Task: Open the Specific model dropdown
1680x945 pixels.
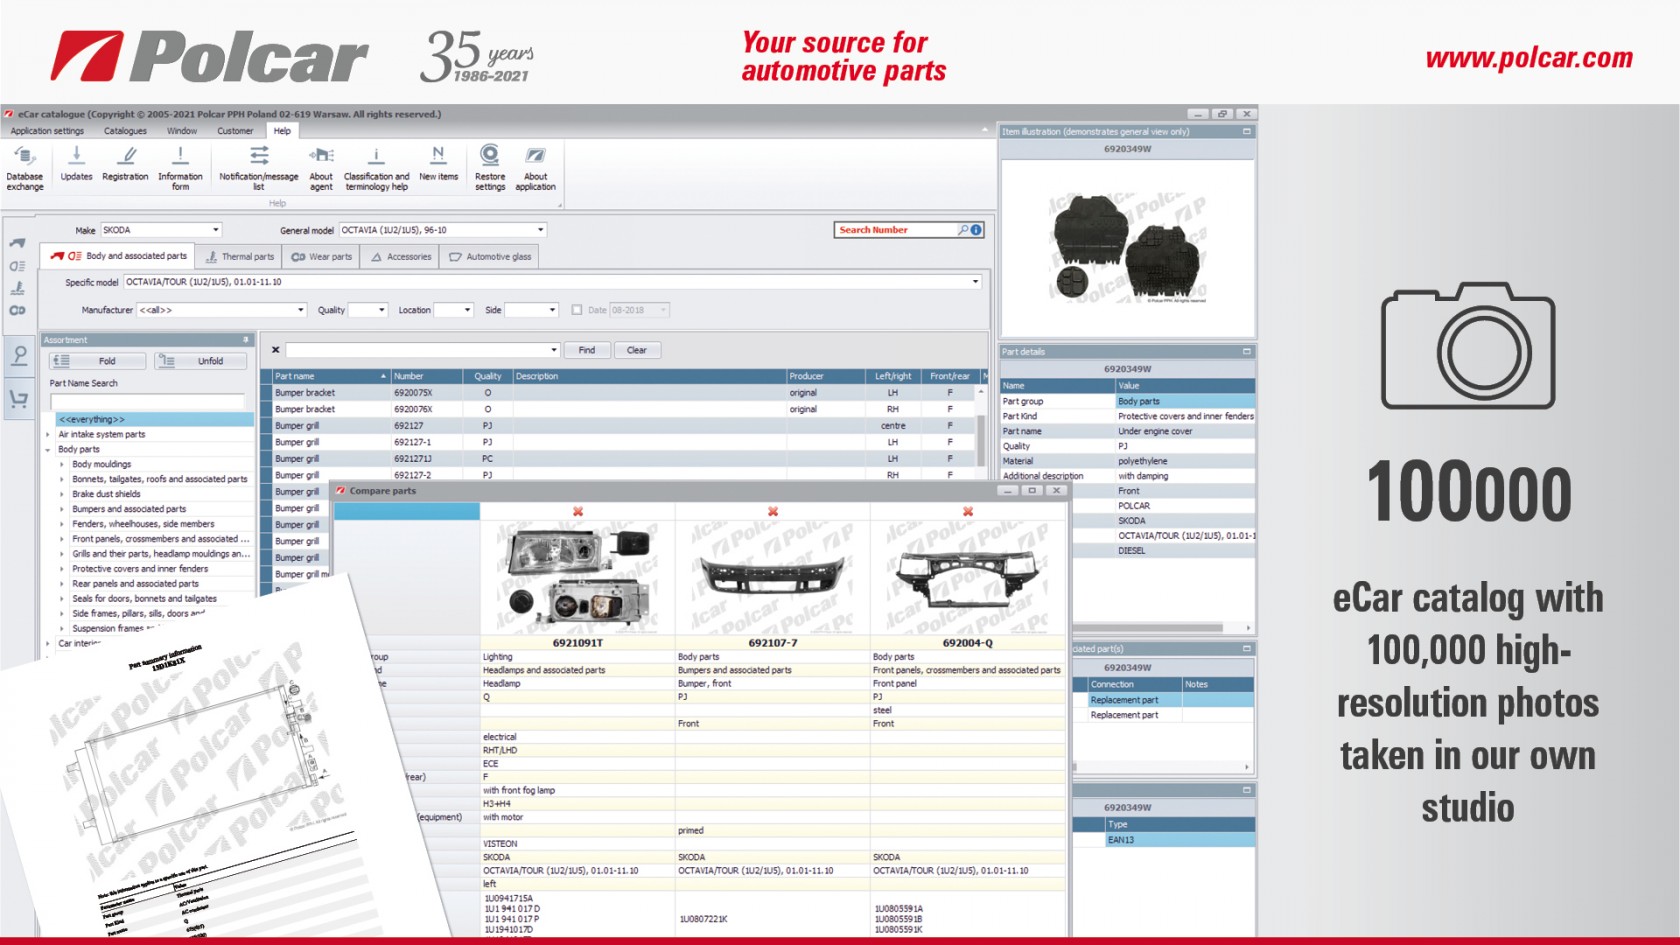Action: 975,282
